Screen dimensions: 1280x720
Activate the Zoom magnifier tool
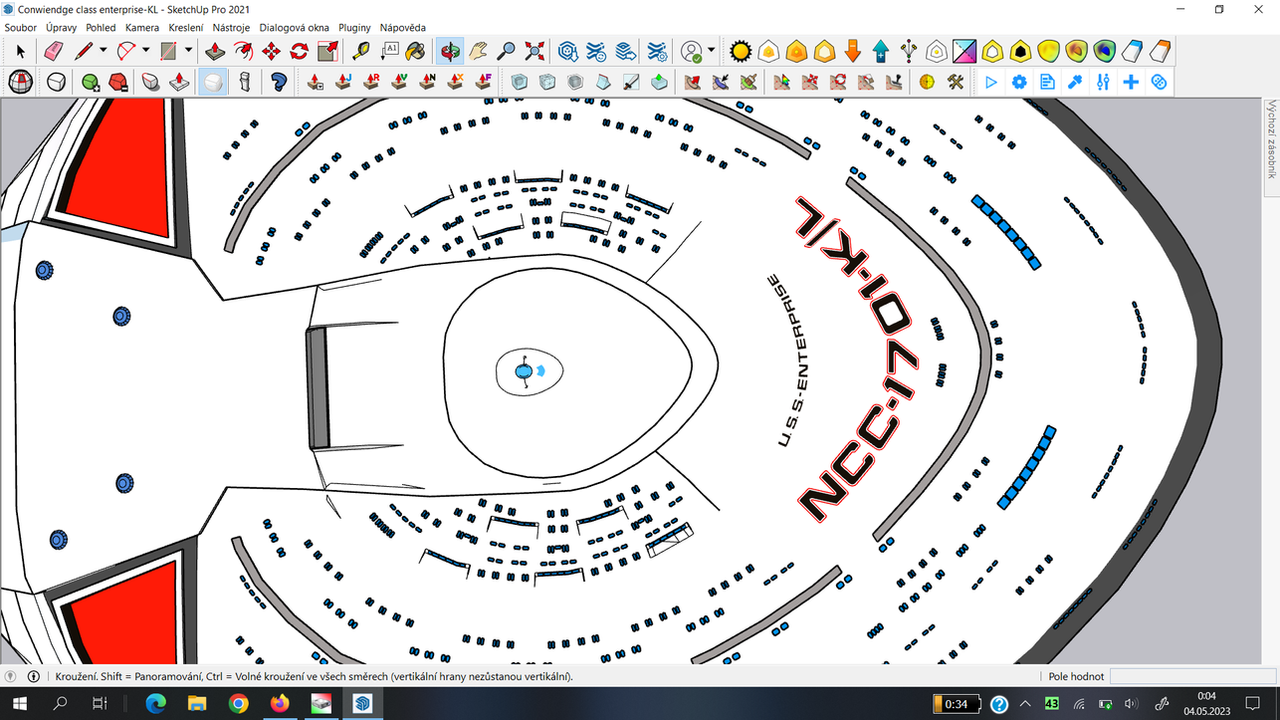[x=507, y=51]
